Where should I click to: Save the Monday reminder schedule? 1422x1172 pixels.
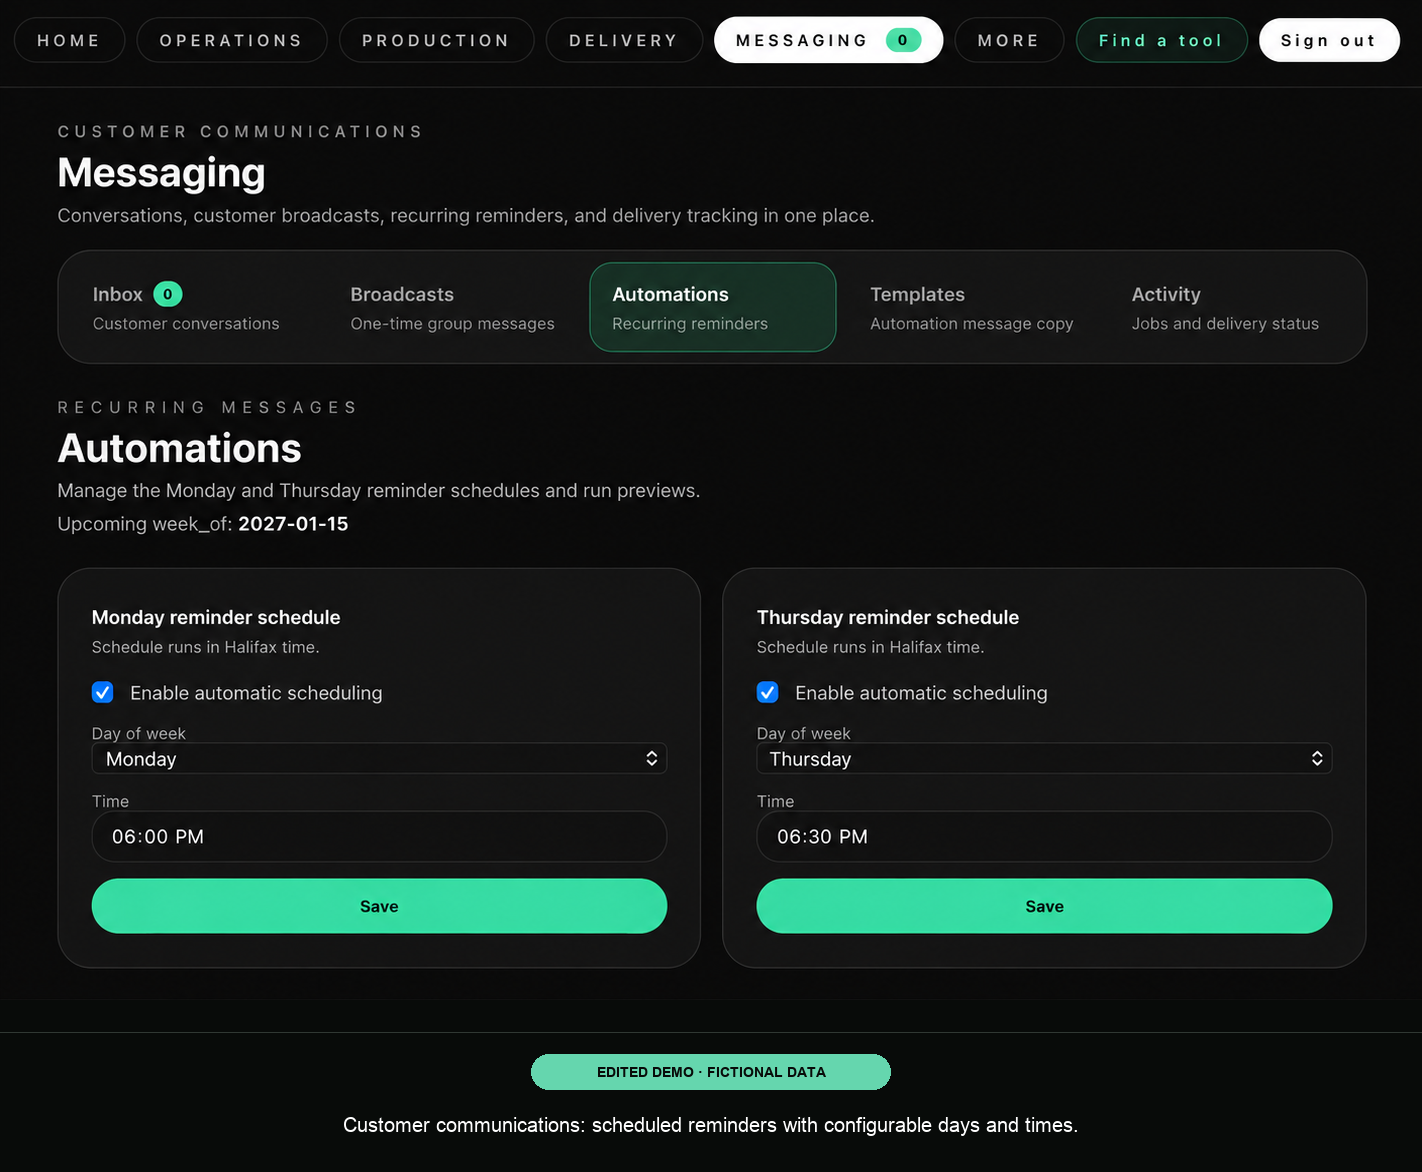[379, 906]
